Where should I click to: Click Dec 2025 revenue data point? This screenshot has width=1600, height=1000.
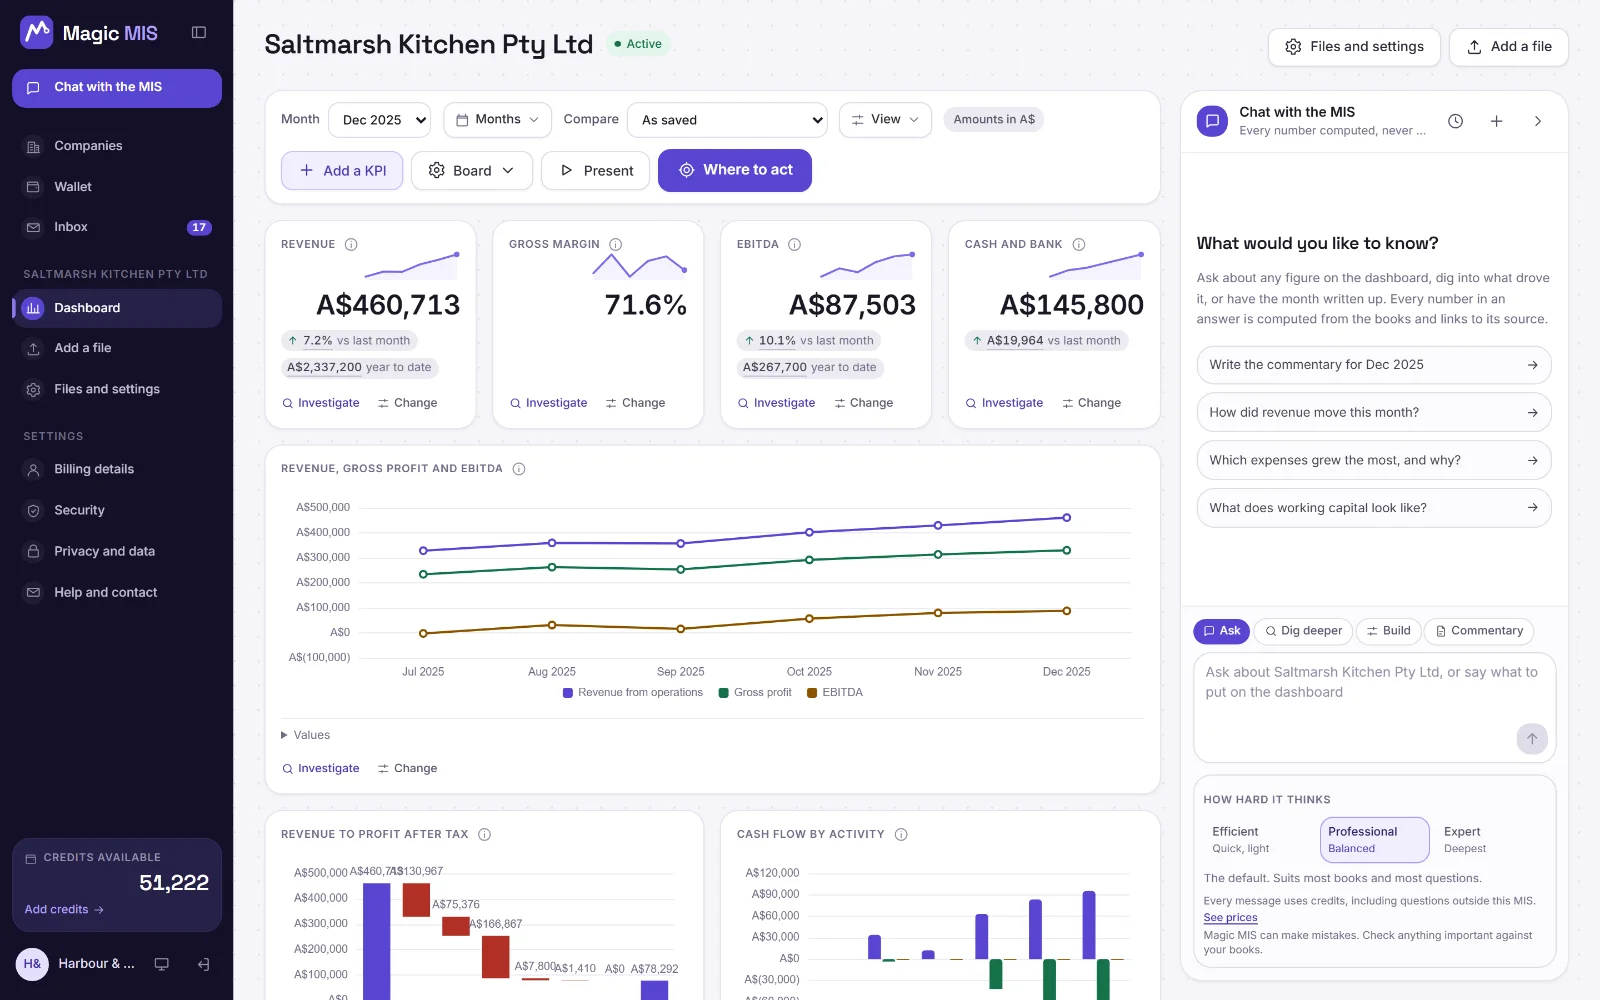click(1066, 518)
